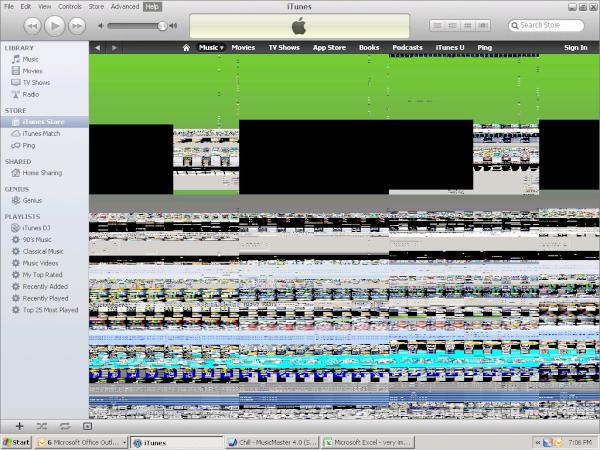
Task: Toggle the artwork viewer button
Action: coord(87,426)
